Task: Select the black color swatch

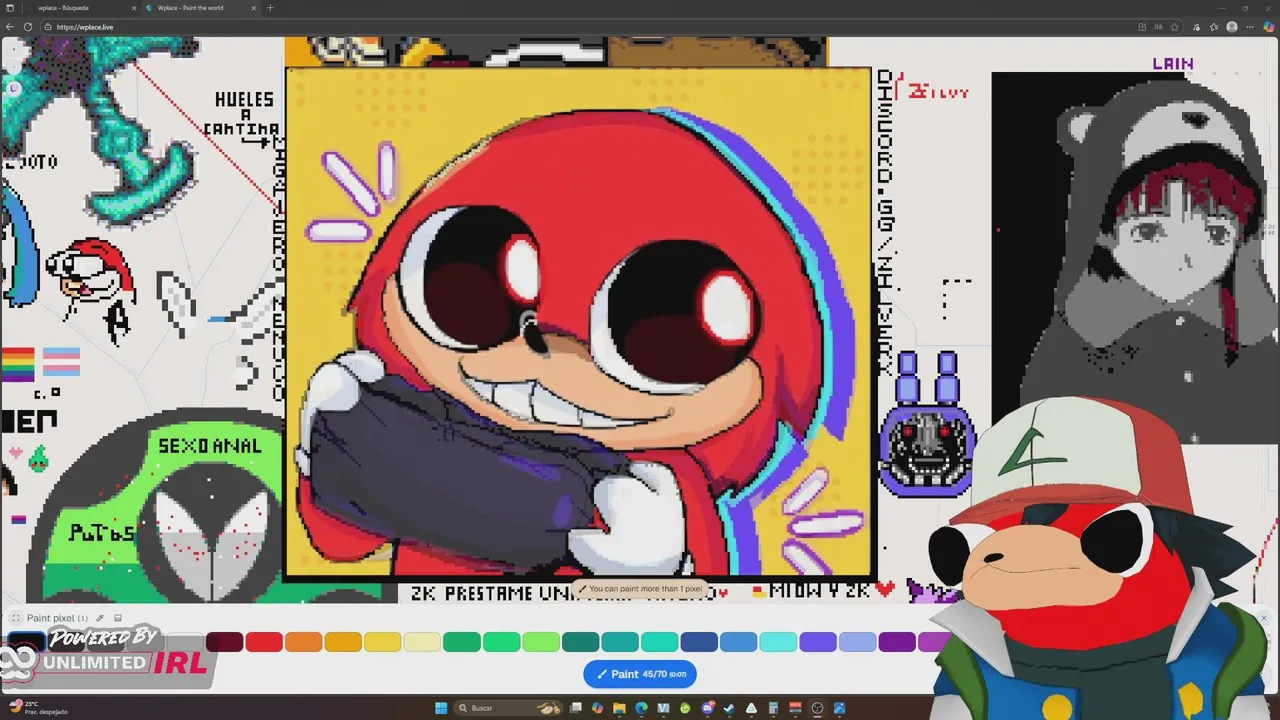Action: pyautogui.click(x=27, y=642)
